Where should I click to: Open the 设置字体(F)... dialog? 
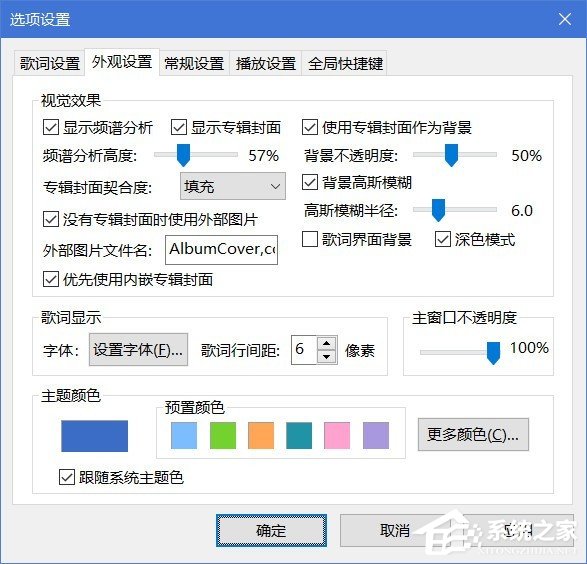click(138, 350)
